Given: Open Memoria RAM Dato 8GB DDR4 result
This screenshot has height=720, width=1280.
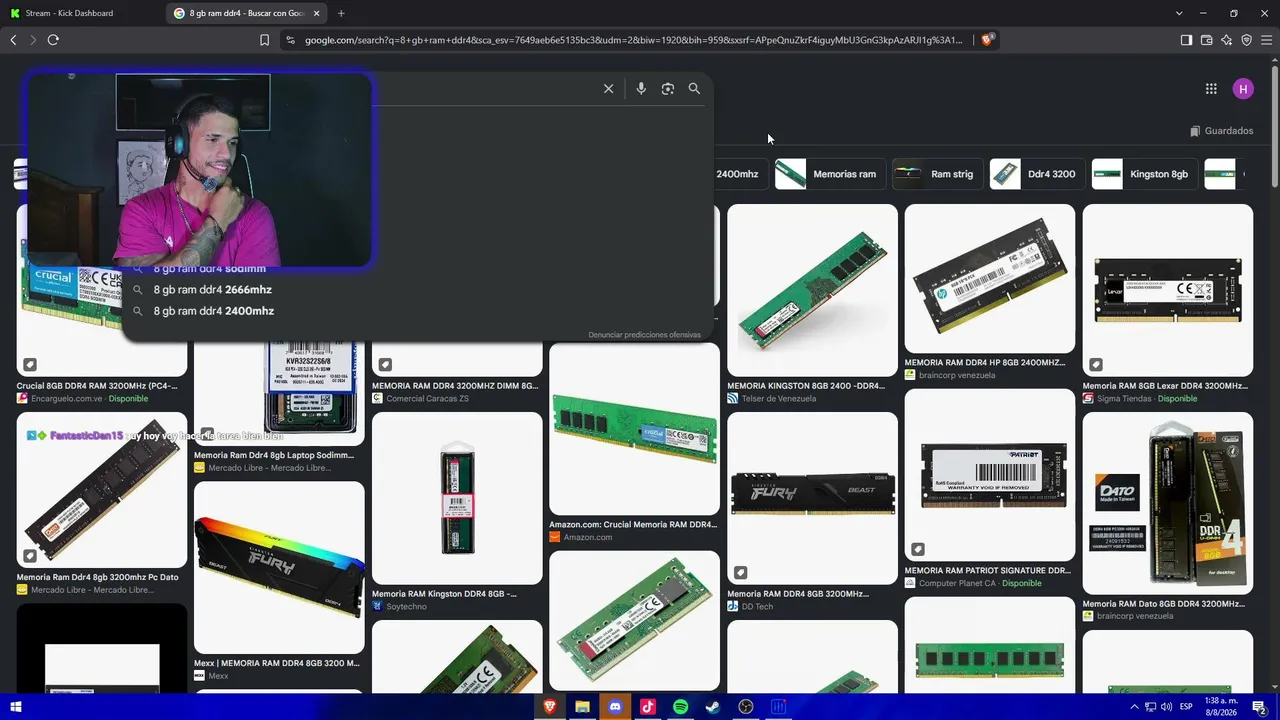Looking at the screenshot, I should tap(1163, 604).
